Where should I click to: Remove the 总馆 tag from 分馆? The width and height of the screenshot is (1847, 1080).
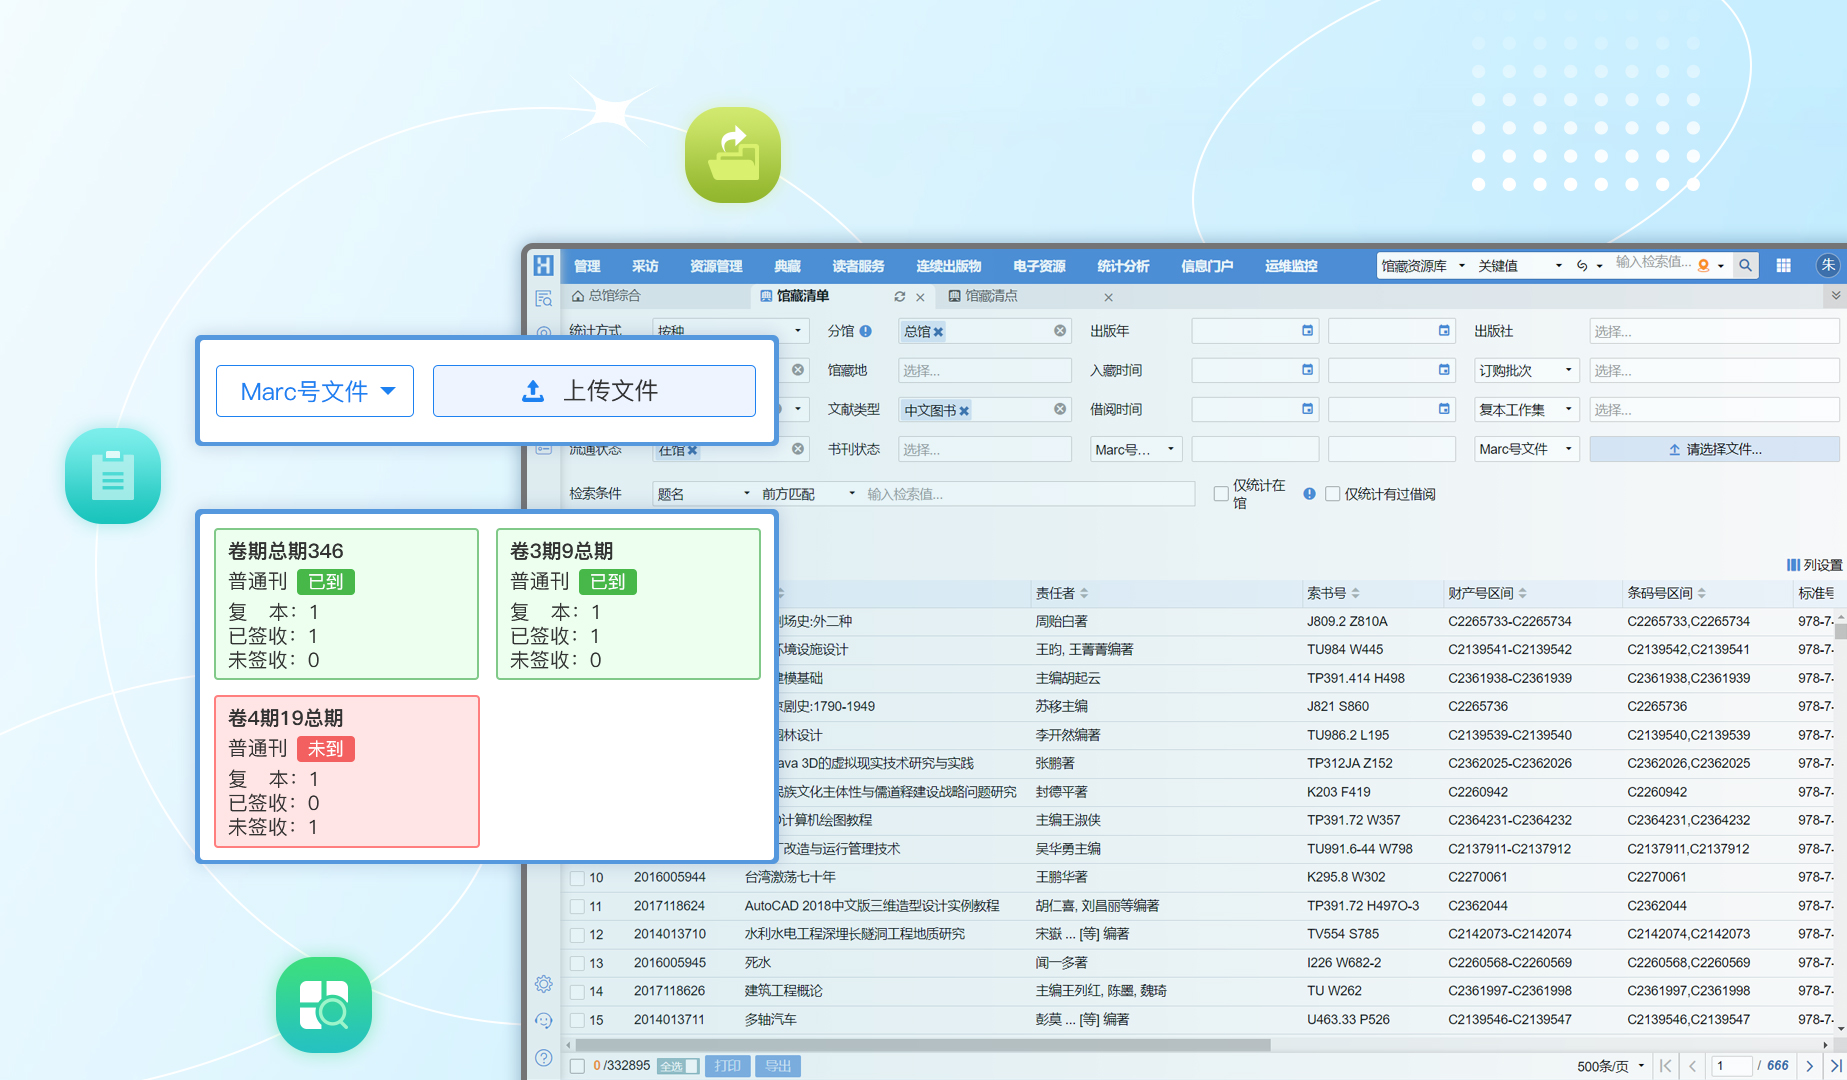[939, 332]
